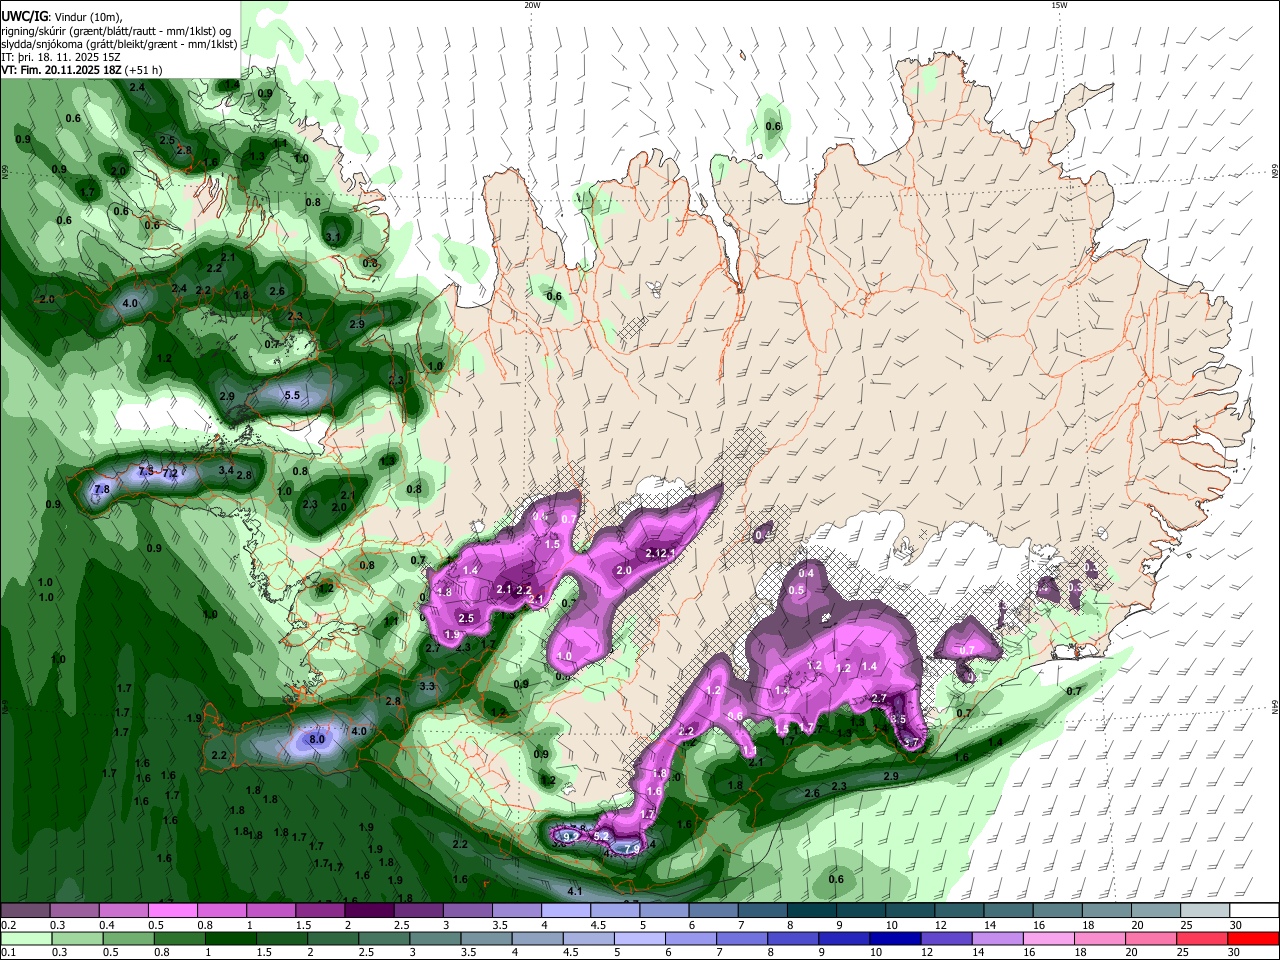Select the lilac 14 swatch in bottom row
1280x960 pixels.
997,938
